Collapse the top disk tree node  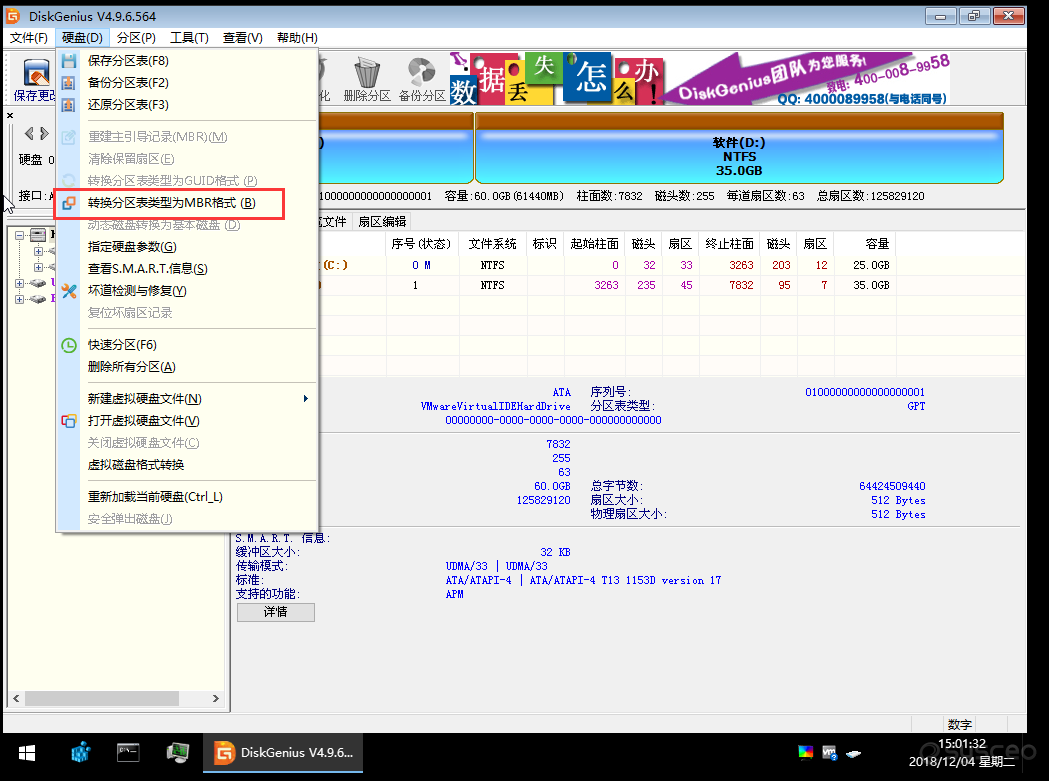coord(19,235)
